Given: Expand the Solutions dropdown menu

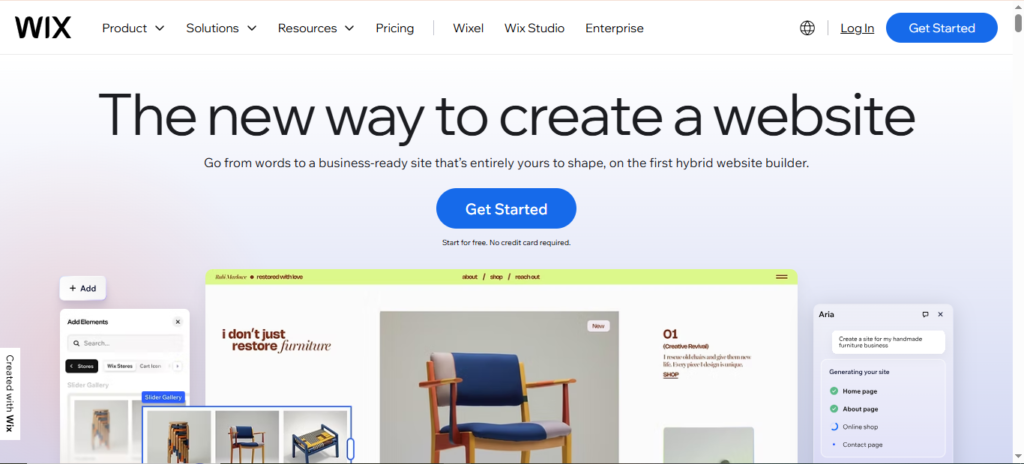Looking at the screenshot, I should click(221, 28).
